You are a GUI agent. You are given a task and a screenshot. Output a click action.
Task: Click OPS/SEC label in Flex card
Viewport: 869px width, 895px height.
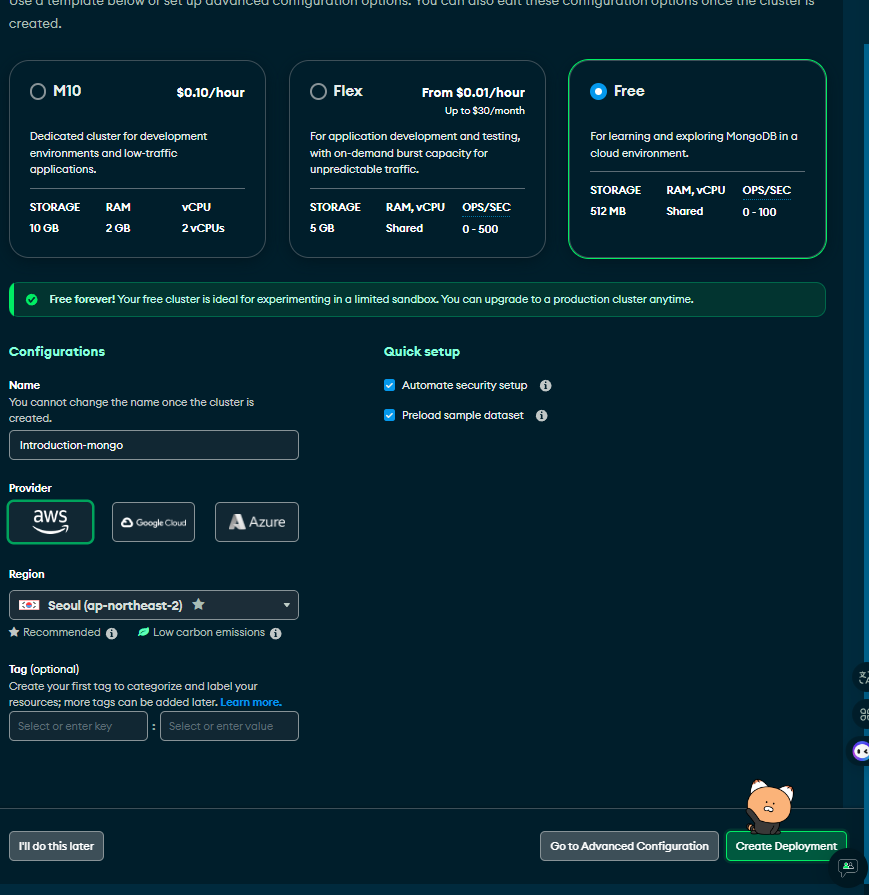pos(486,207)
